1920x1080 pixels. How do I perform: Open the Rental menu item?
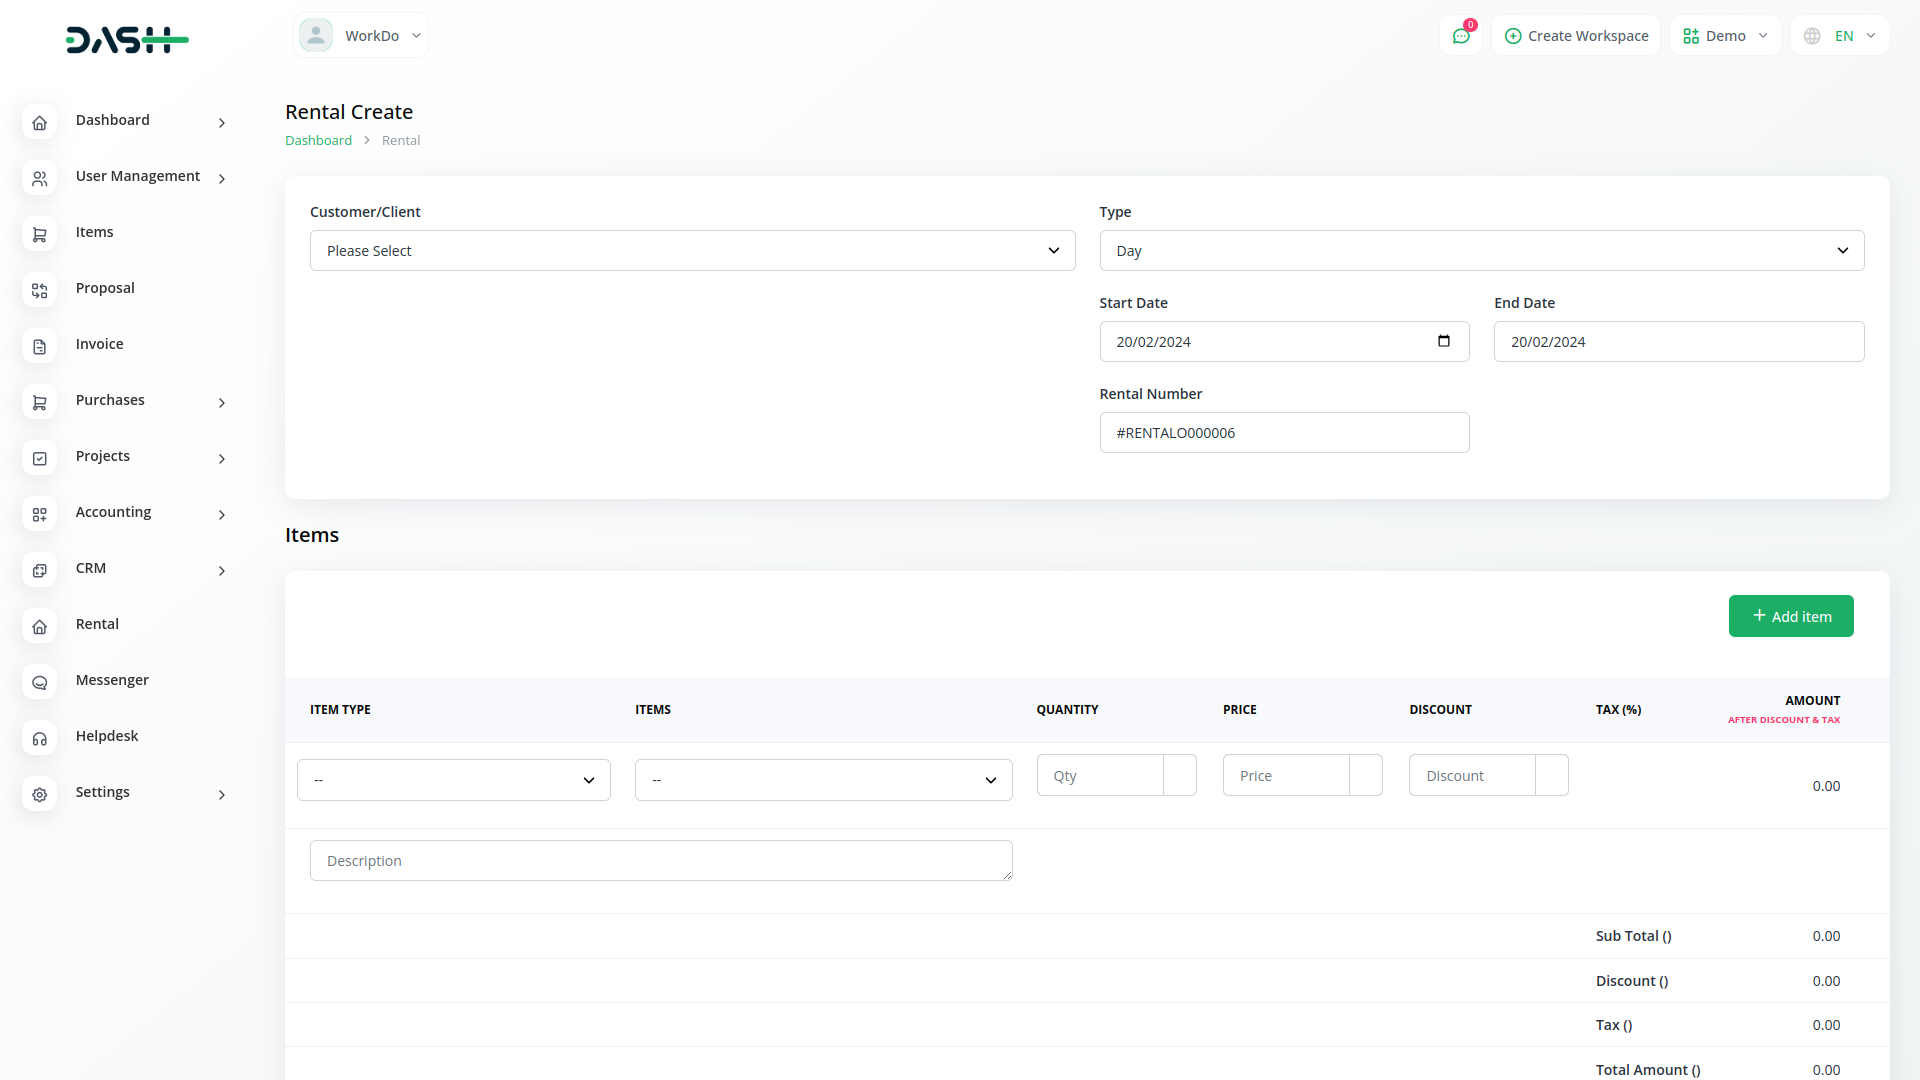(97, 624)
